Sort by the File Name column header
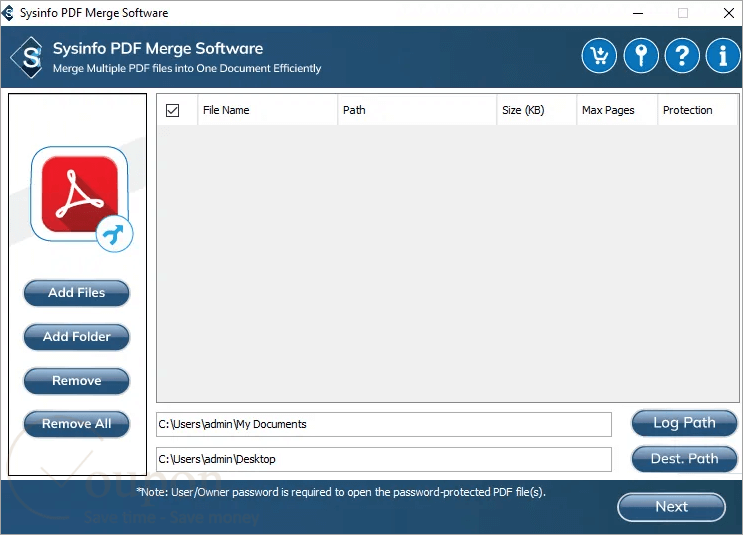 [x=268, y=110]
